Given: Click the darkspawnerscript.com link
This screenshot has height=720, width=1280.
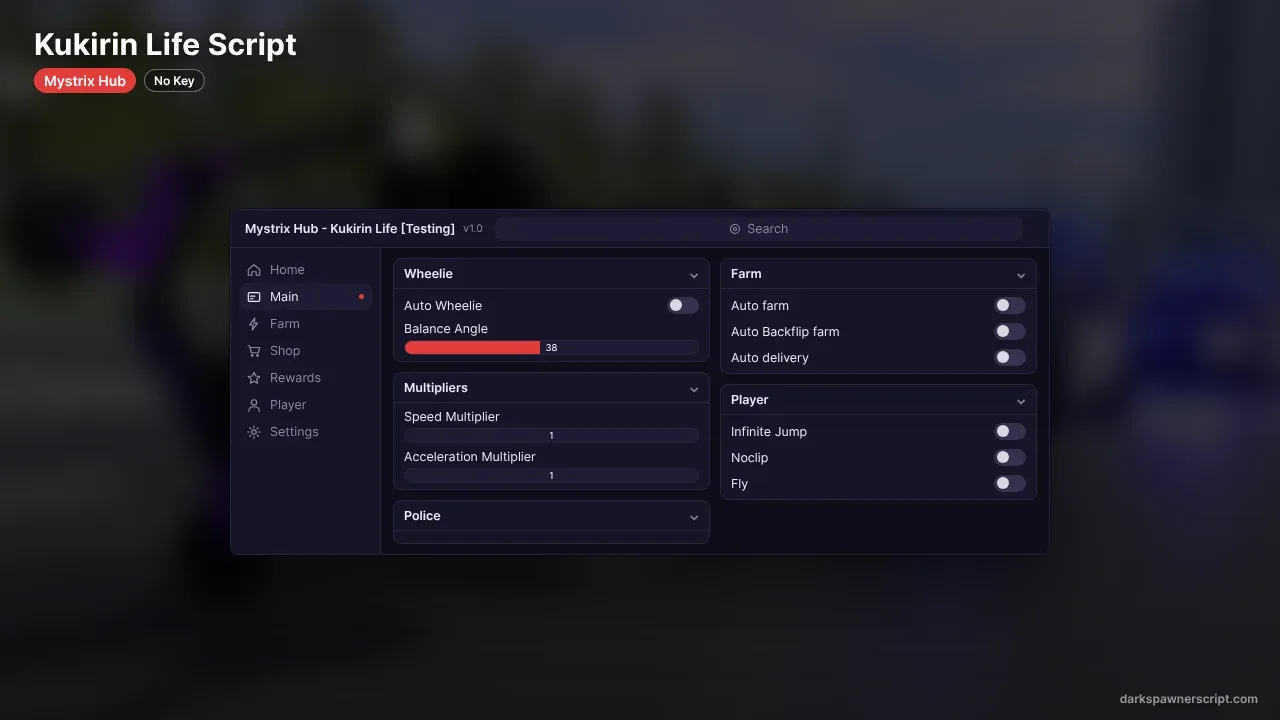Looking at the screenshot, I should tap(1189, 699).
